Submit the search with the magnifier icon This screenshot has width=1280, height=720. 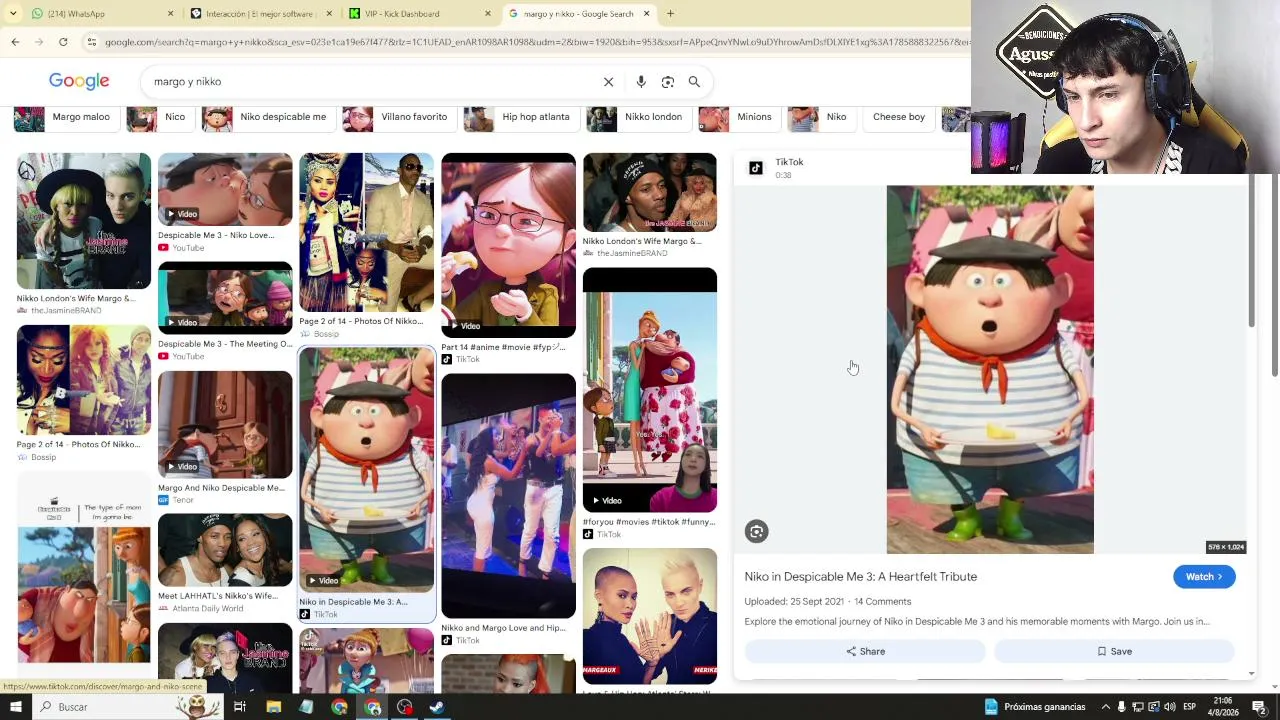coord(694,82)
